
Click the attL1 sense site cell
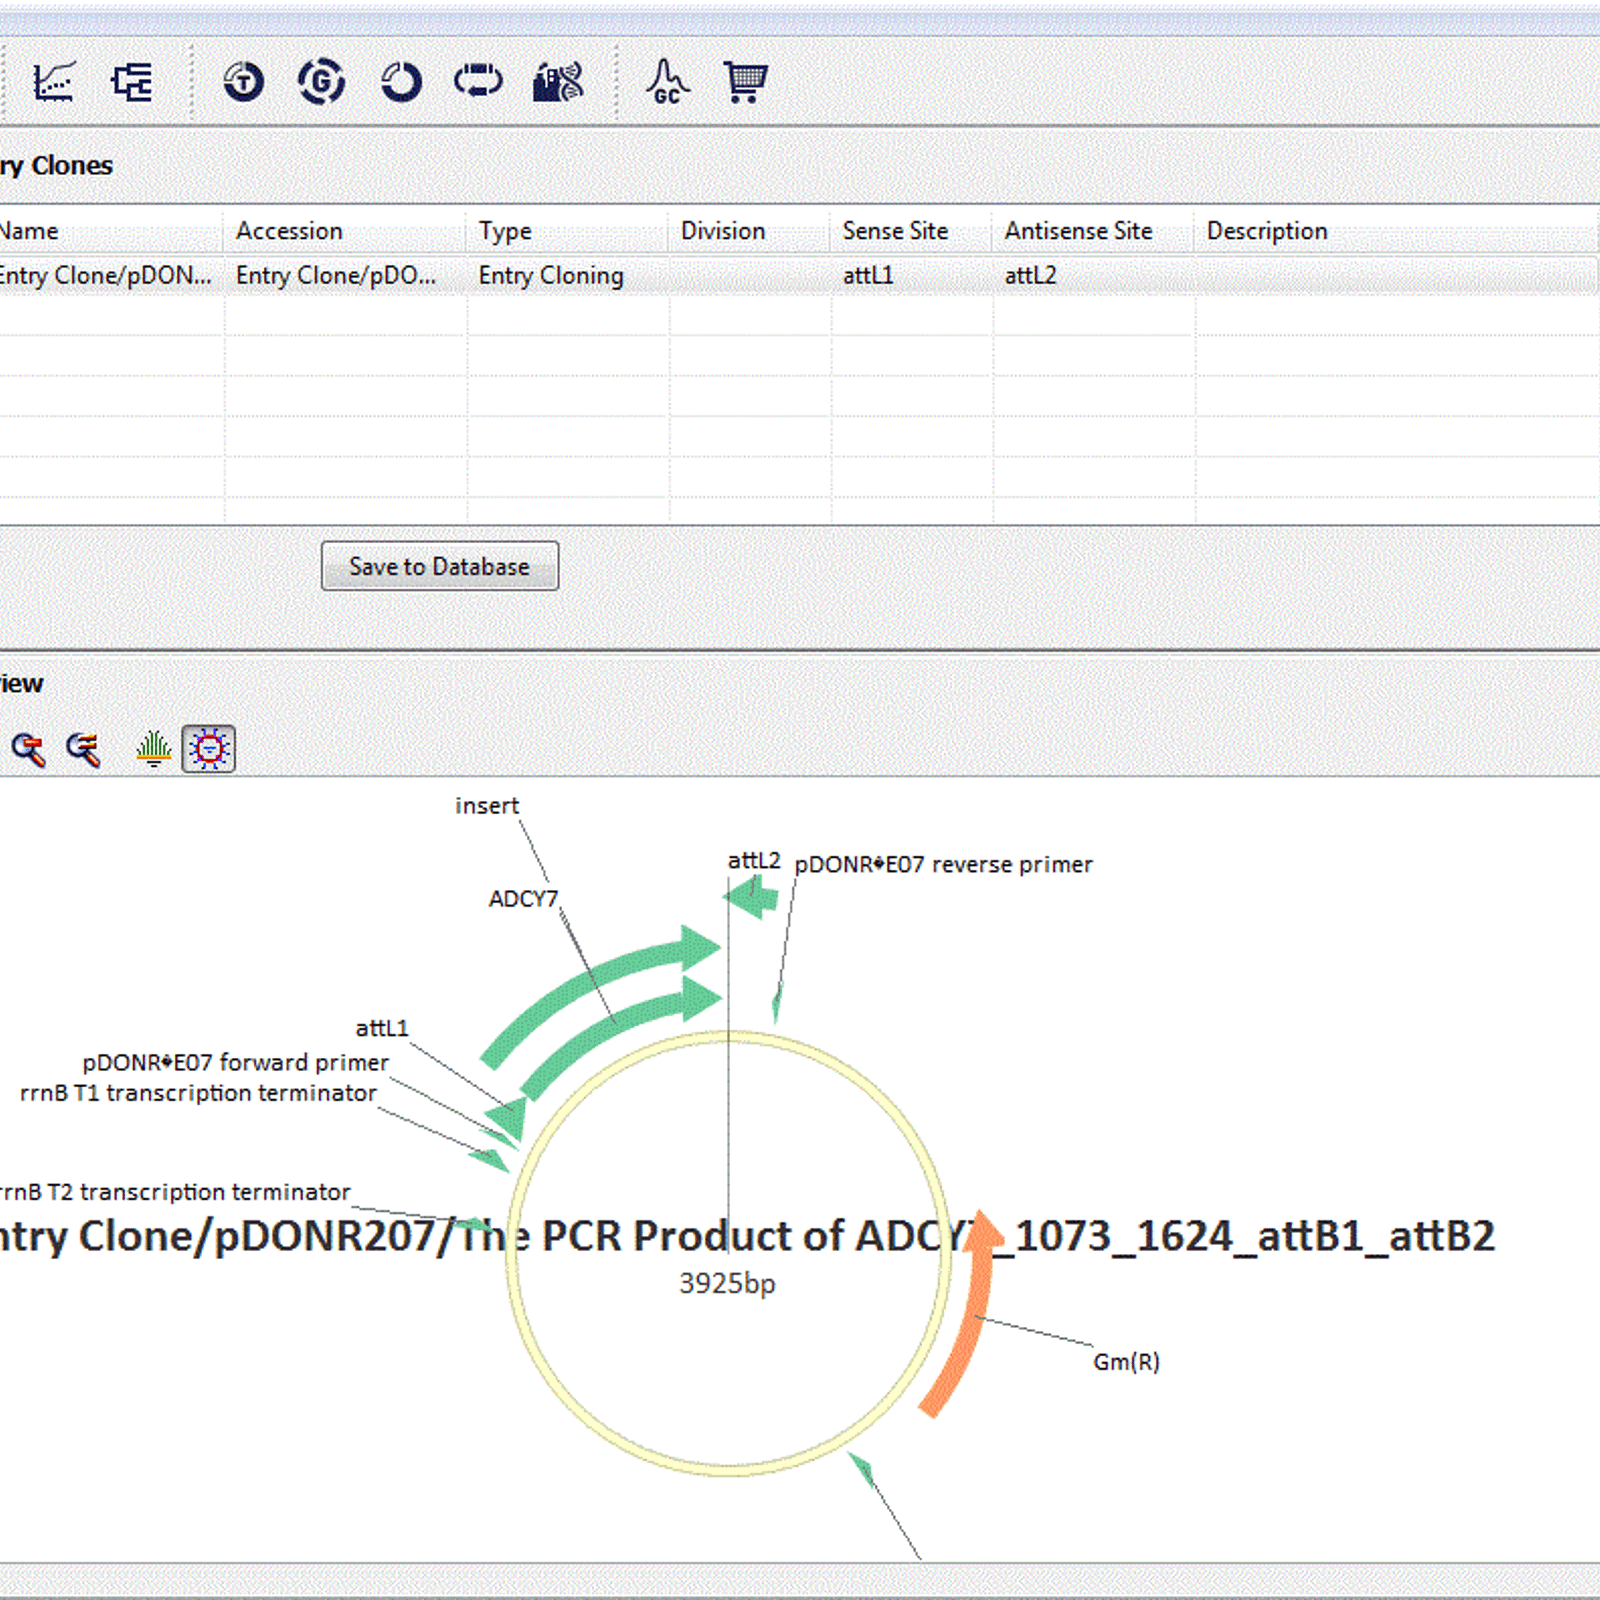pos(911,276)
